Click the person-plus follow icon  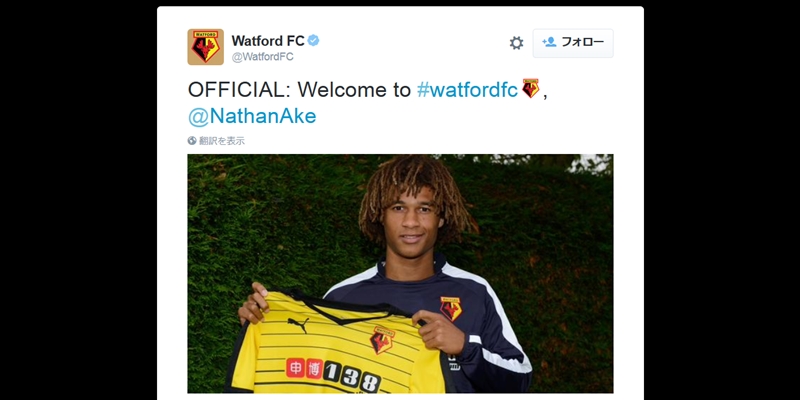pos(549,42)
